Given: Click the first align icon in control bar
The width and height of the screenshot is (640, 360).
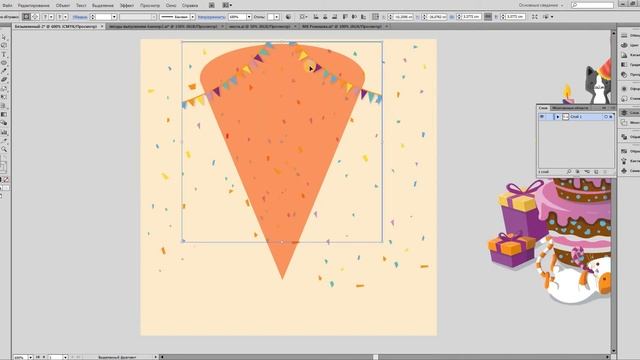Looking at the screenshot, I should [x=316, y=17].
